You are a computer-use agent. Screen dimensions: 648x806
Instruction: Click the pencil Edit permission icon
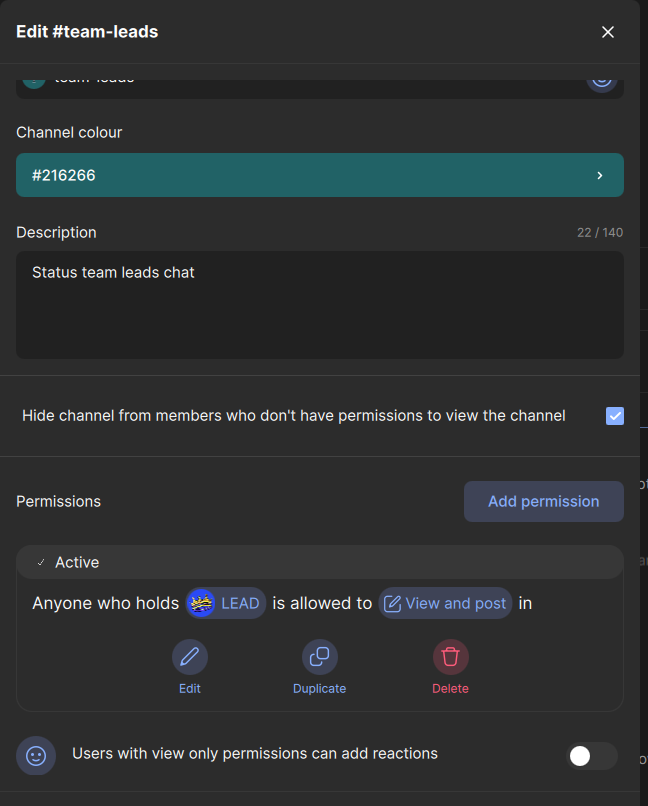190,657
